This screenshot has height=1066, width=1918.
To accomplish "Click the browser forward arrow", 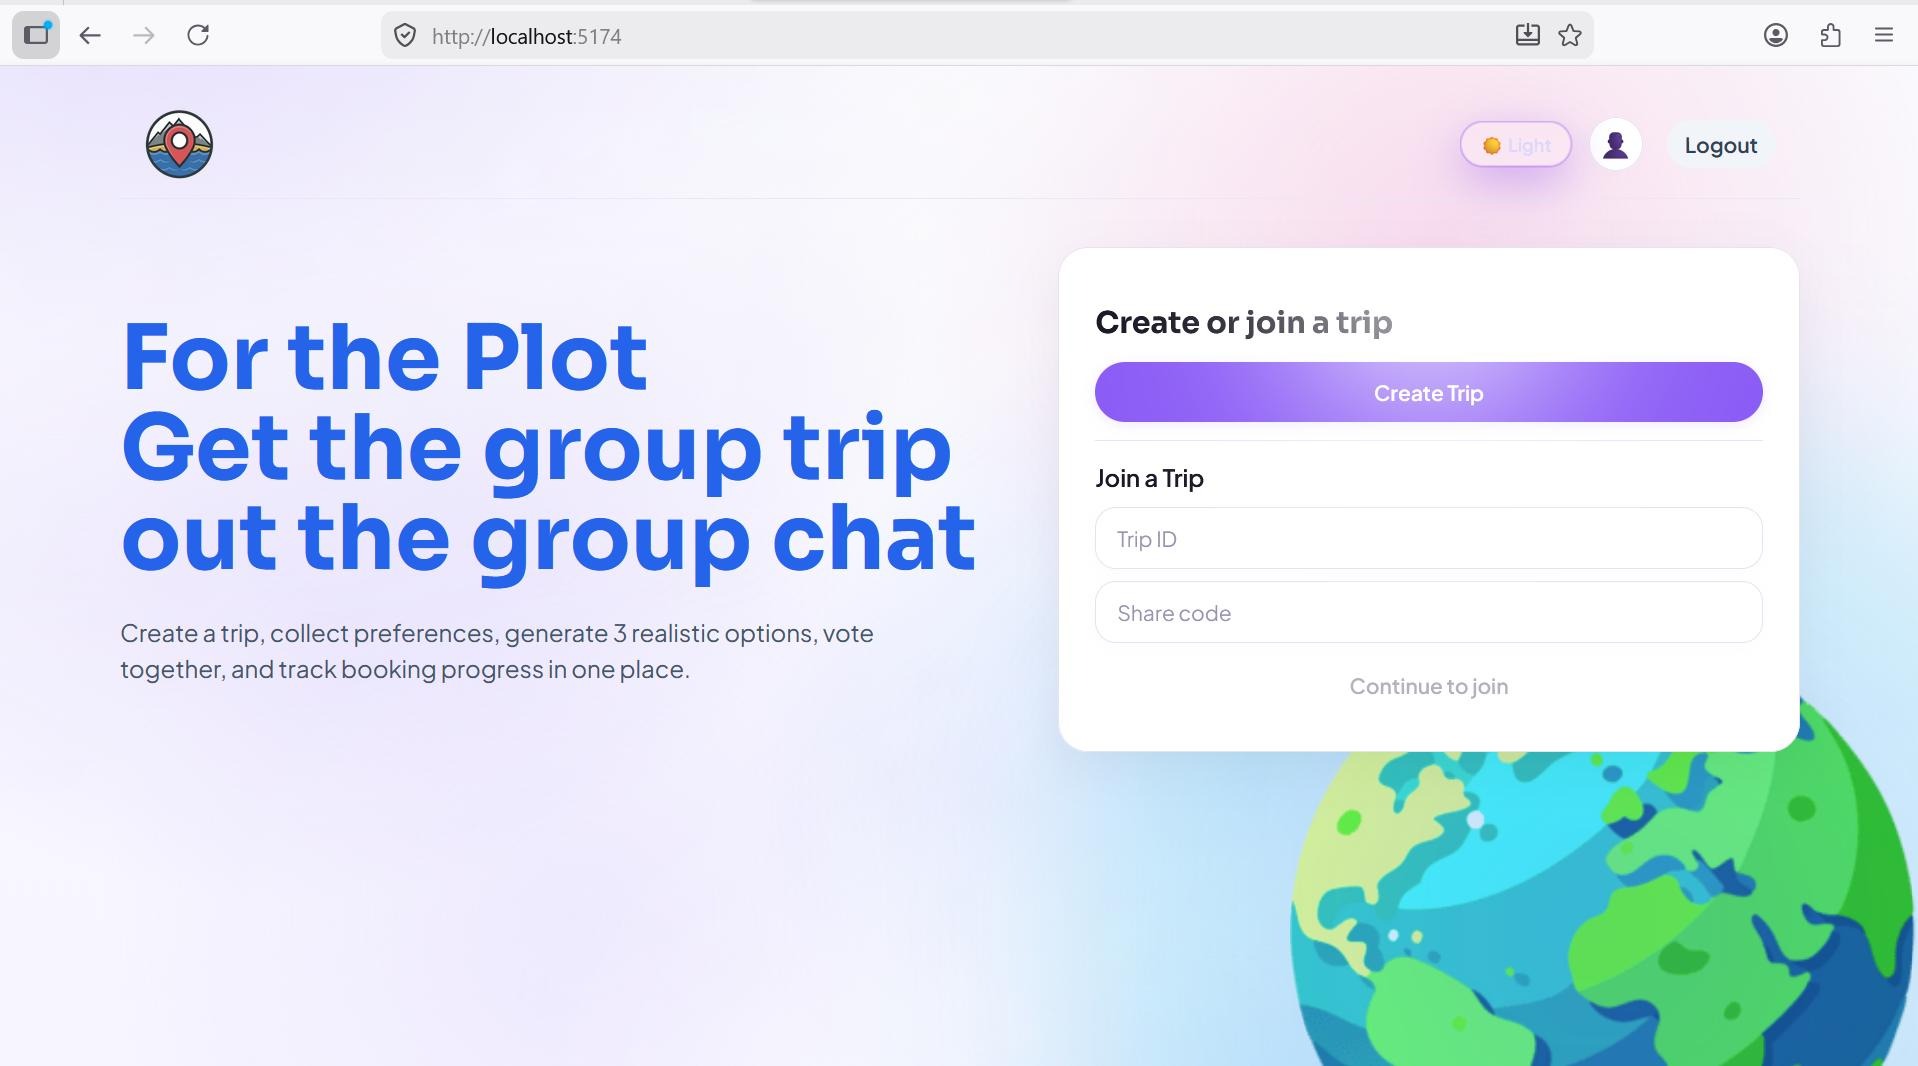I will pos(144,36).
